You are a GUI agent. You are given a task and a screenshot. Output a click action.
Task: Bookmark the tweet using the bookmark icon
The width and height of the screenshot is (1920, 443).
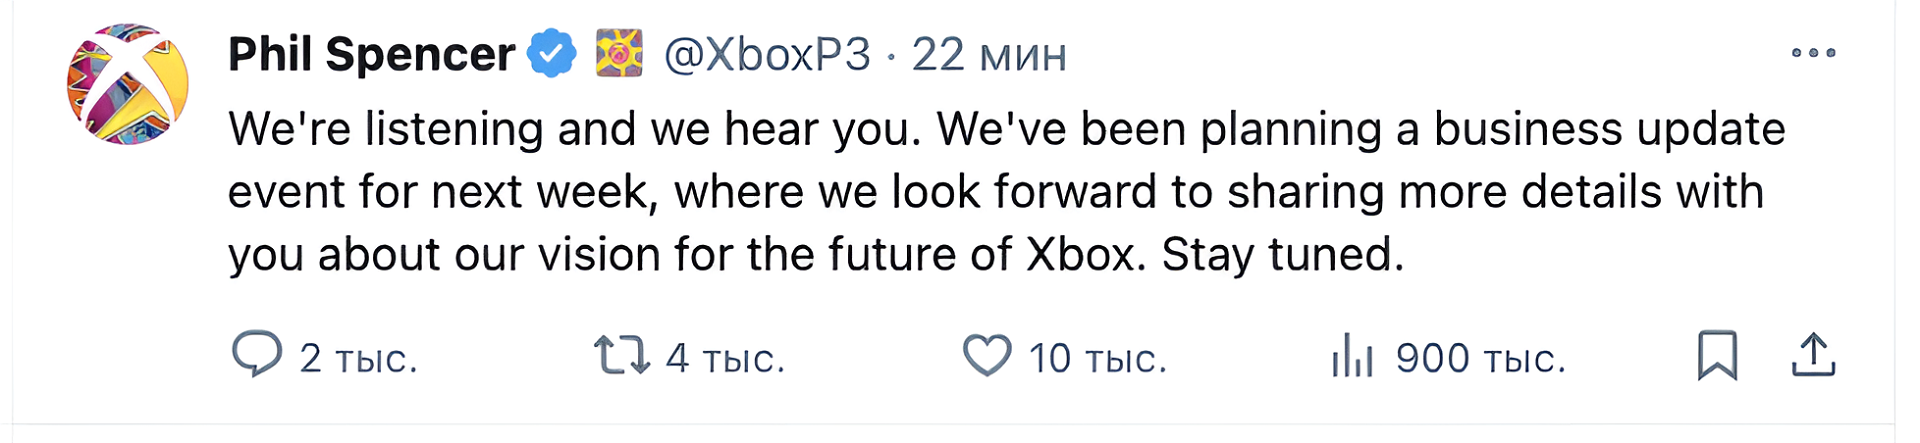coord(1717,355)
